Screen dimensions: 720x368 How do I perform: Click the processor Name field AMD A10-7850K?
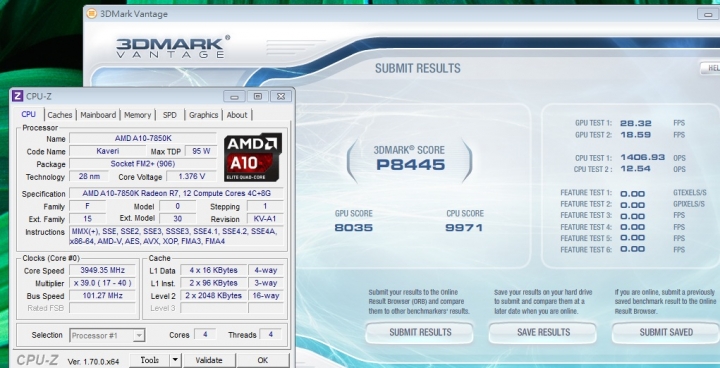coord(143,139)
